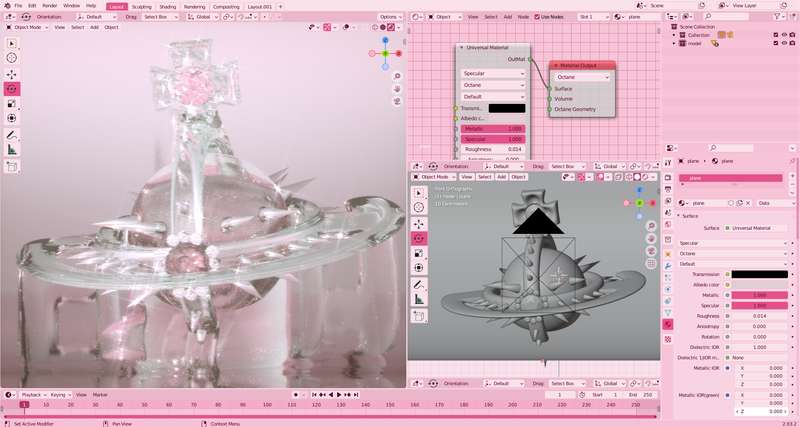This screenshot has width=800, height=427.
Task: Click the Blender logo menu icon
Action: (x=7, y=6)
